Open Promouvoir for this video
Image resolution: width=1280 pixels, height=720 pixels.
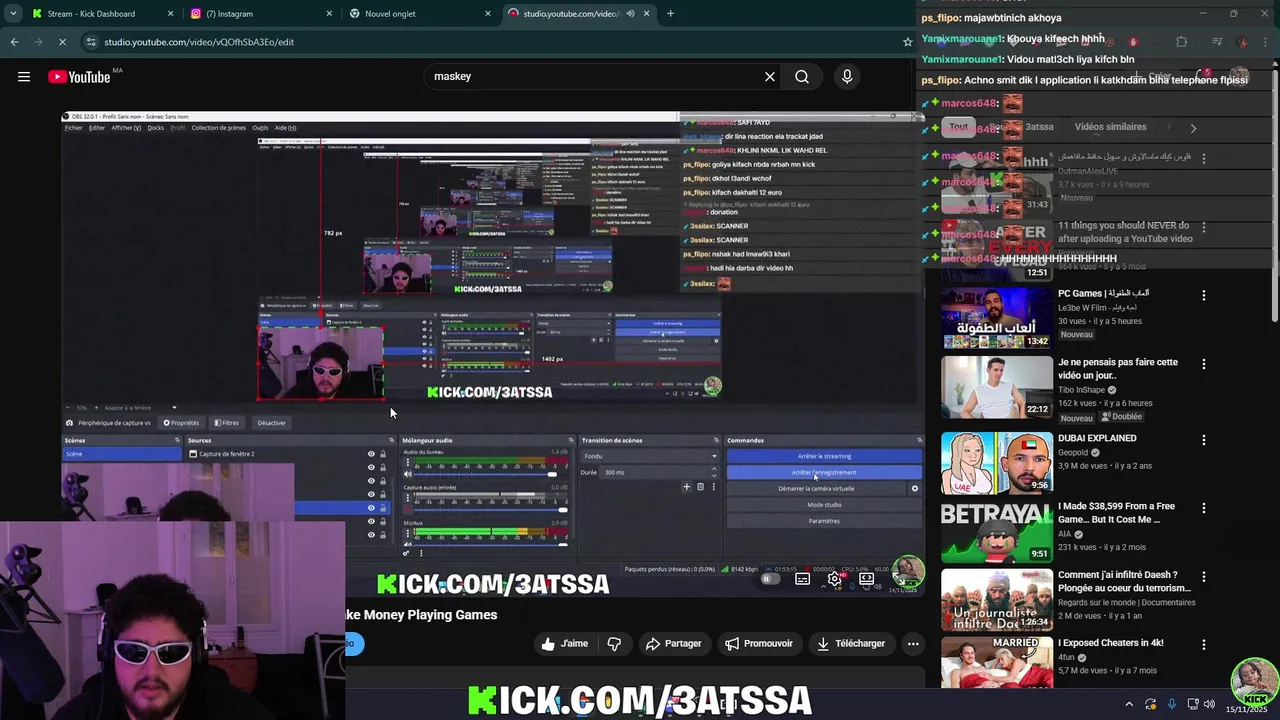(759, 644)
